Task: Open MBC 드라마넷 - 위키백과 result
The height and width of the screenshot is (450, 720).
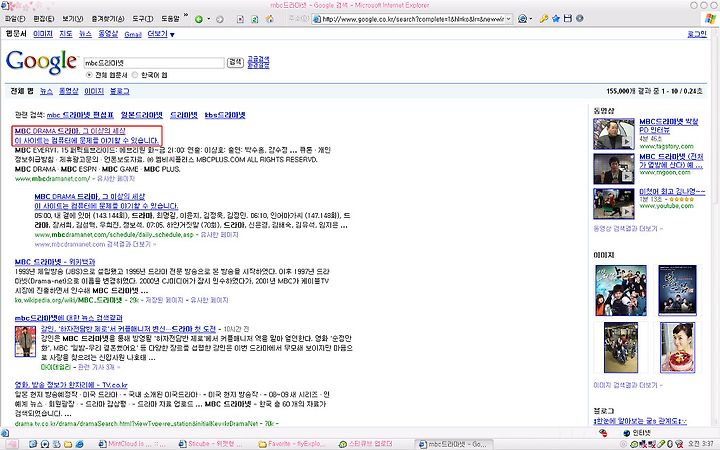Action: click(x=55, y=262)
